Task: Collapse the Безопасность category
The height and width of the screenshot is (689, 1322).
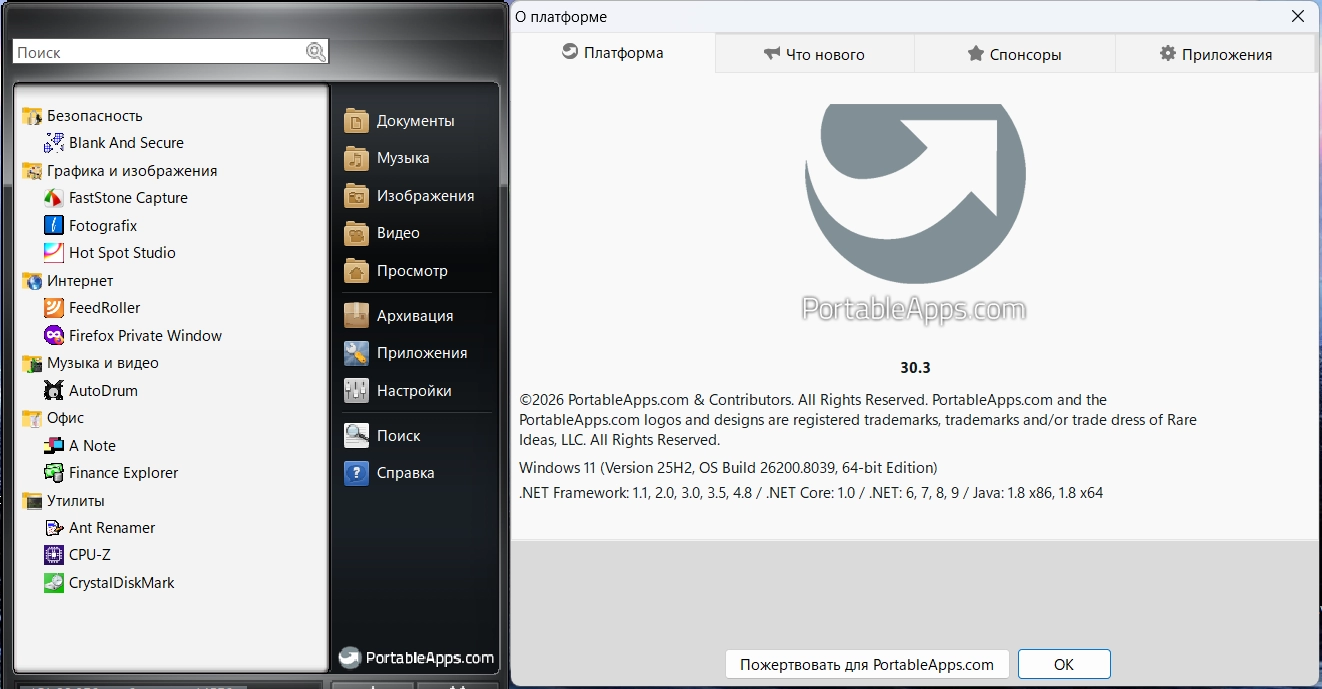Action: point(83,116)
